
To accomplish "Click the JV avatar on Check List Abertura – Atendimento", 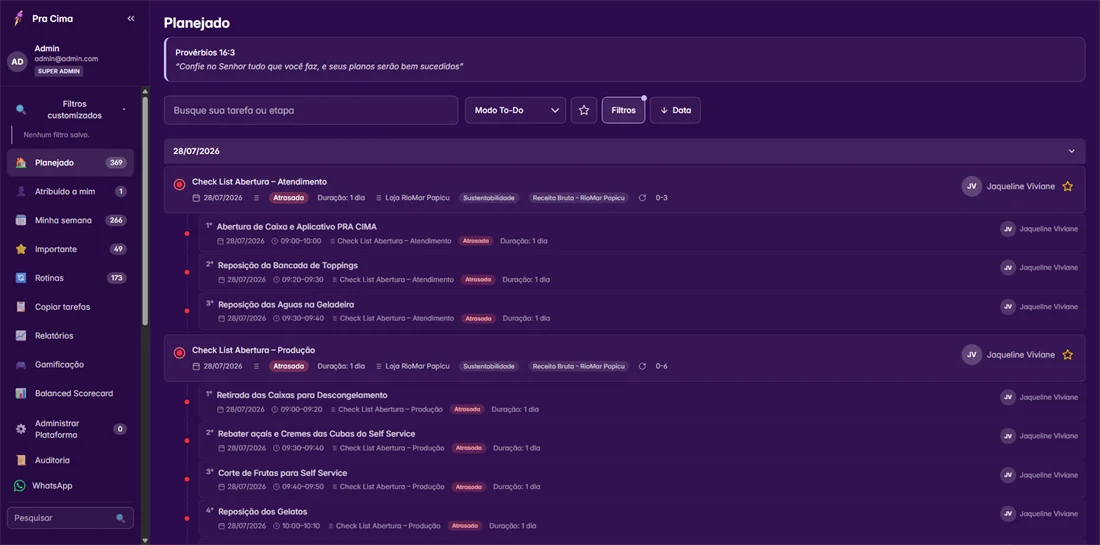I will pyautogui.click(x=972, y=187).
